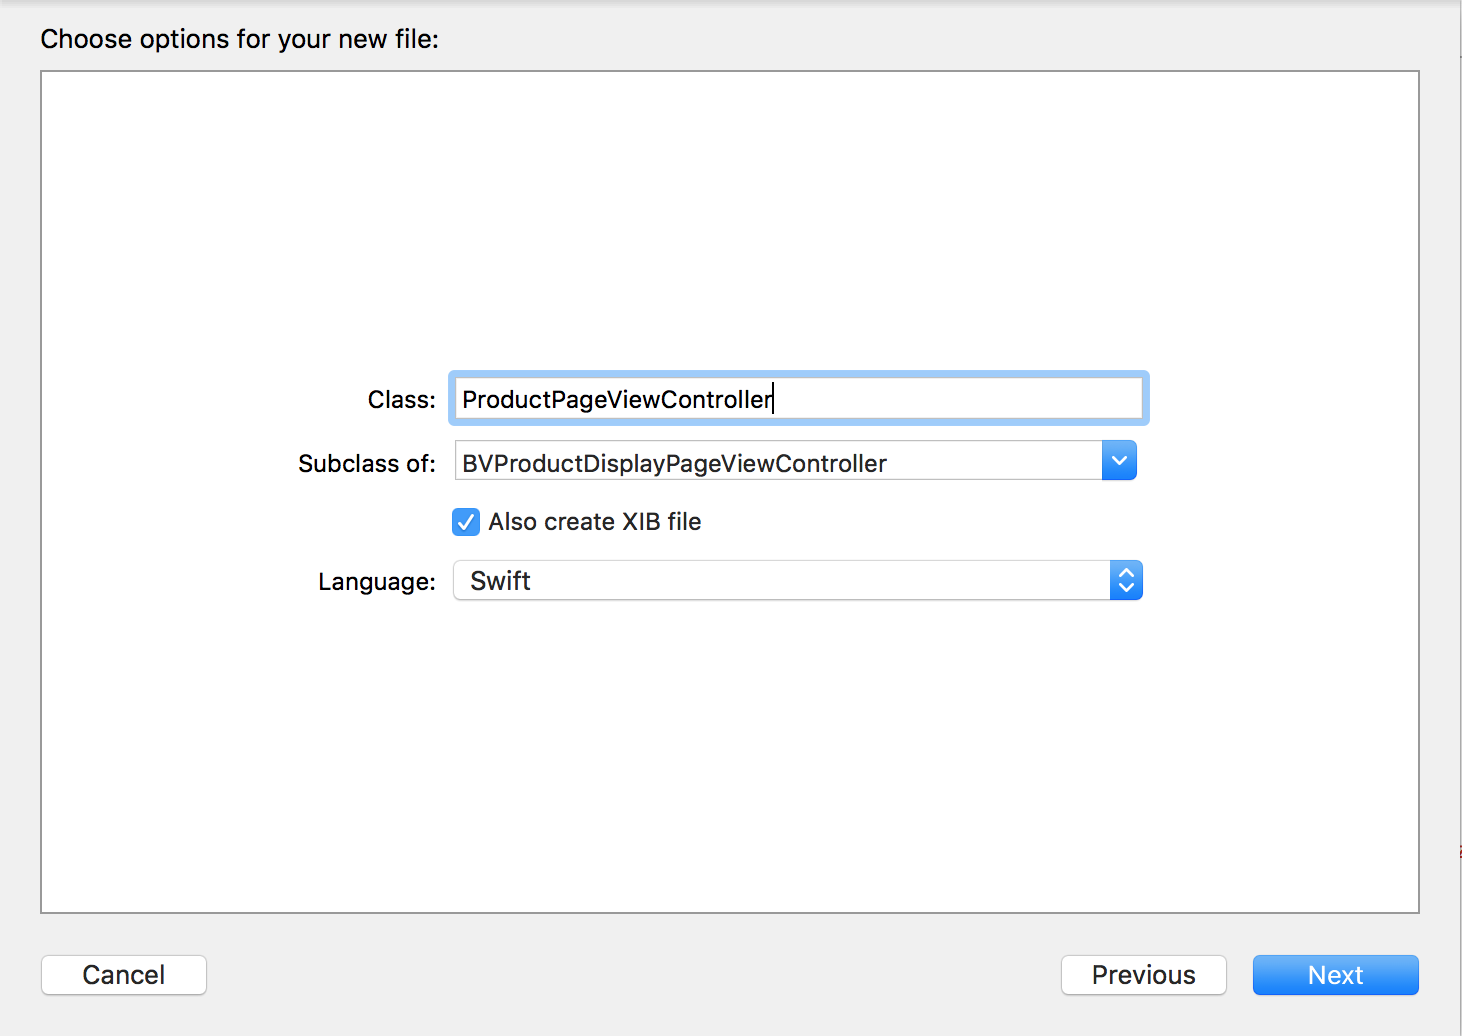The image size is (1462, 1036).
Task: Click the "Language:" label
Action: [x=377, y=582]
